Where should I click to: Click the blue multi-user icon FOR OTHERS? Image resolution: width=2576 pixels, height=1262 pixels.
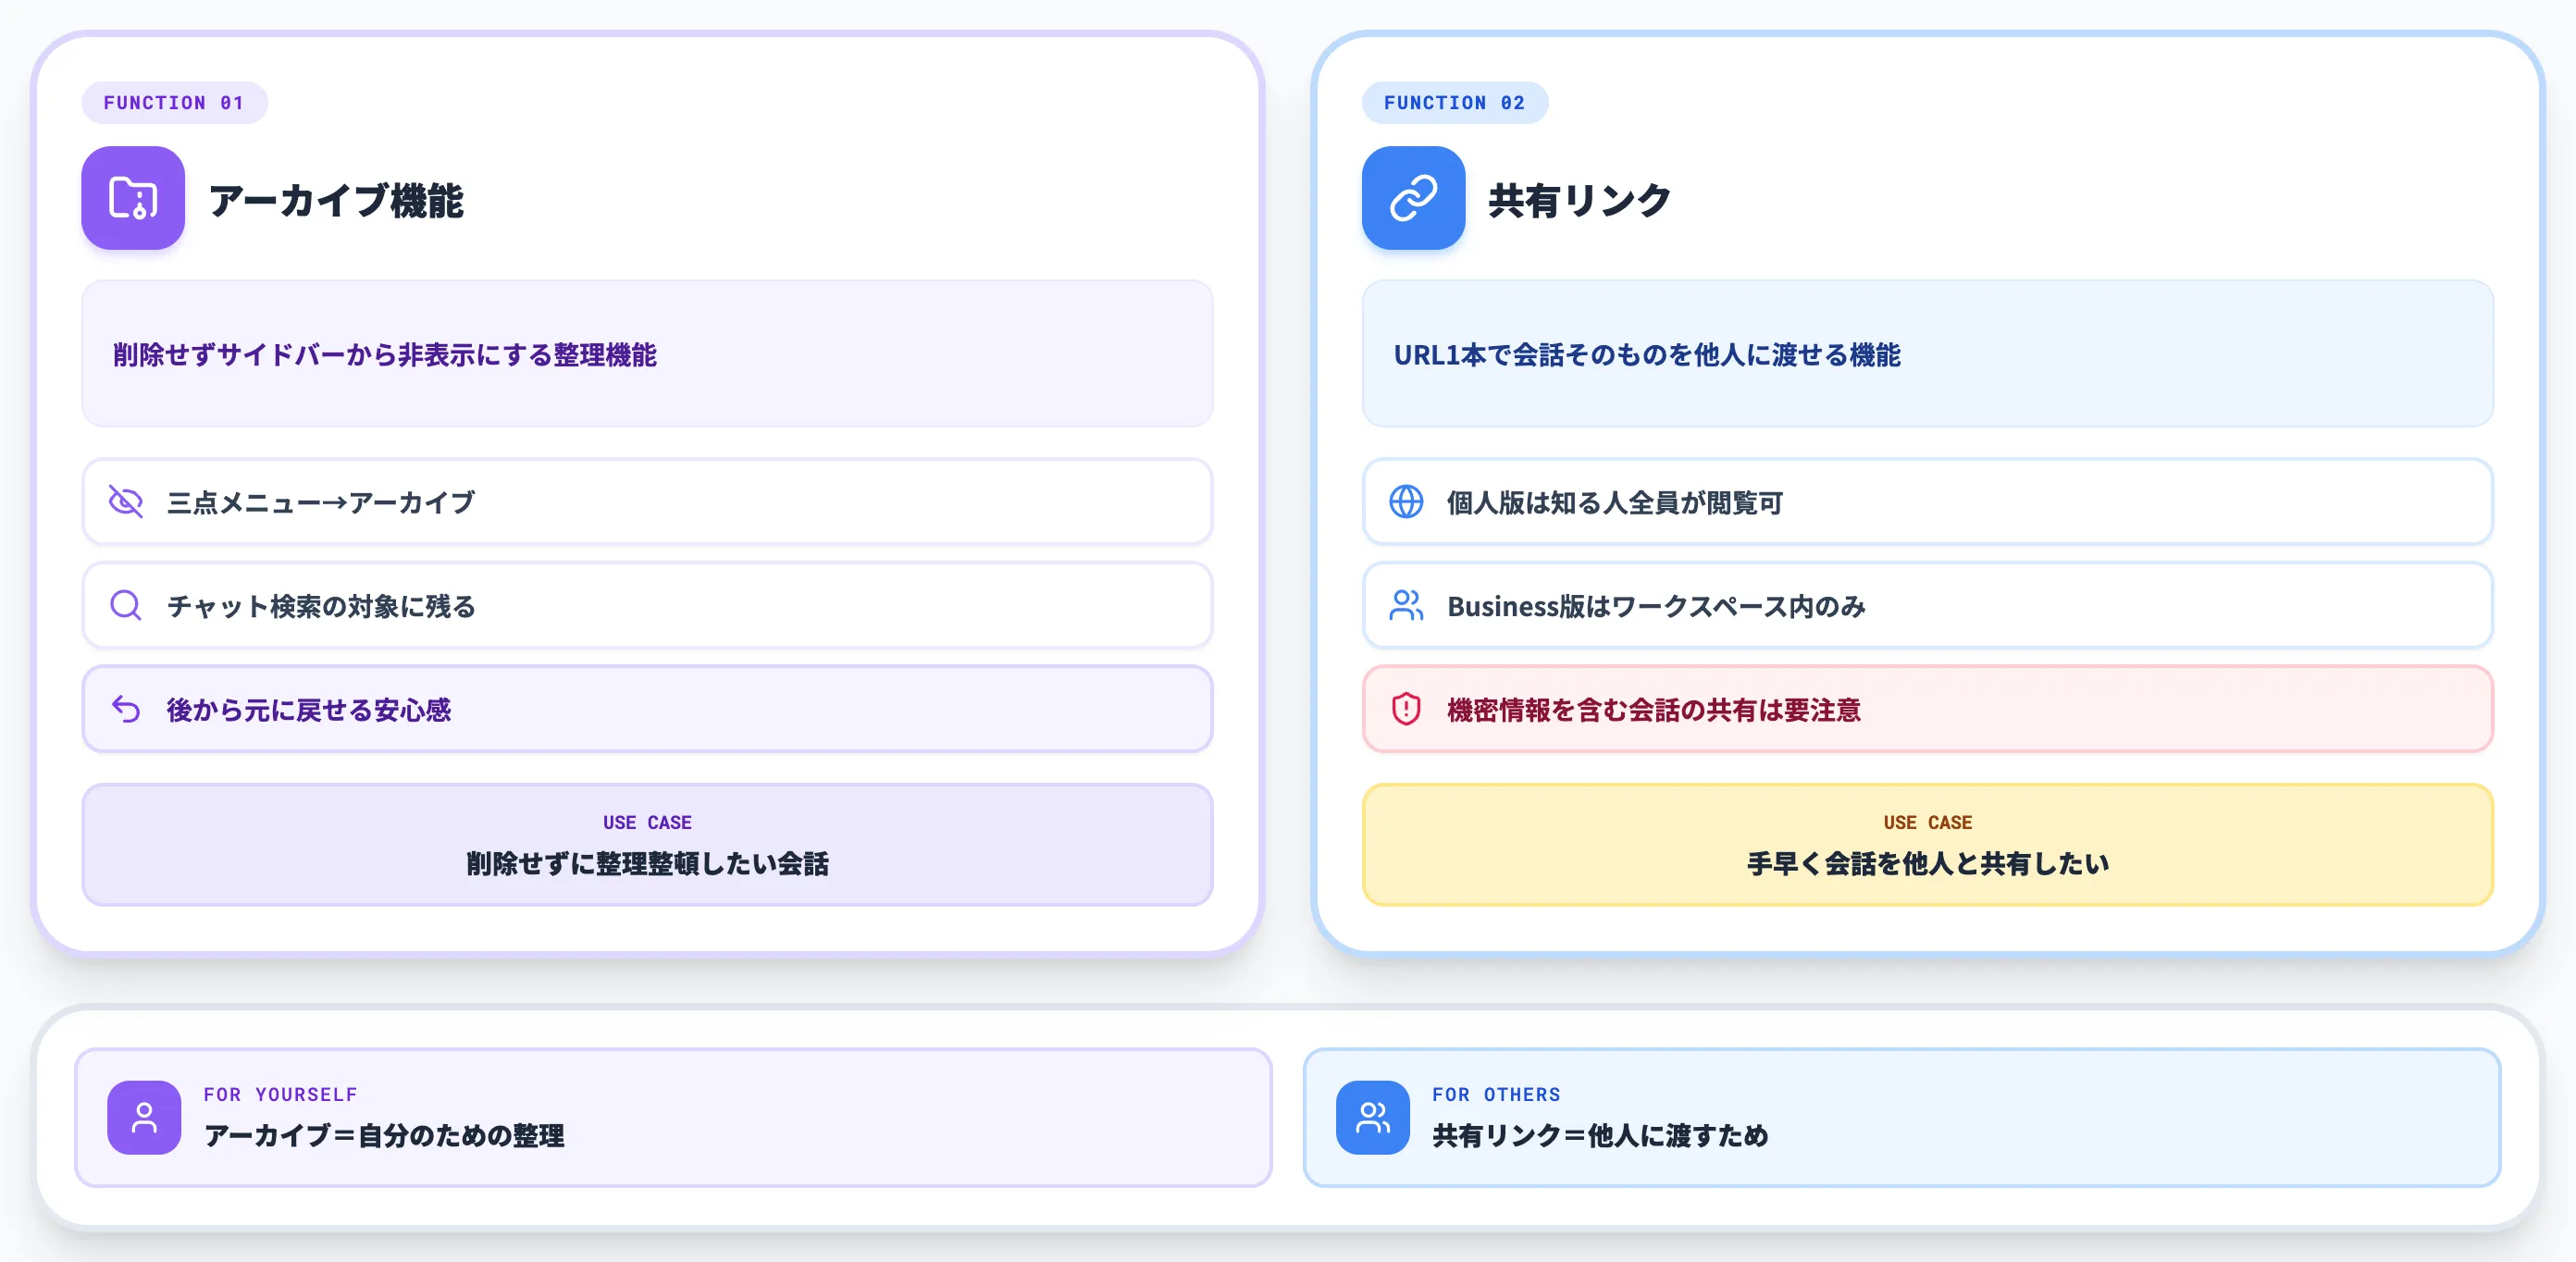pos(1372,1118)
